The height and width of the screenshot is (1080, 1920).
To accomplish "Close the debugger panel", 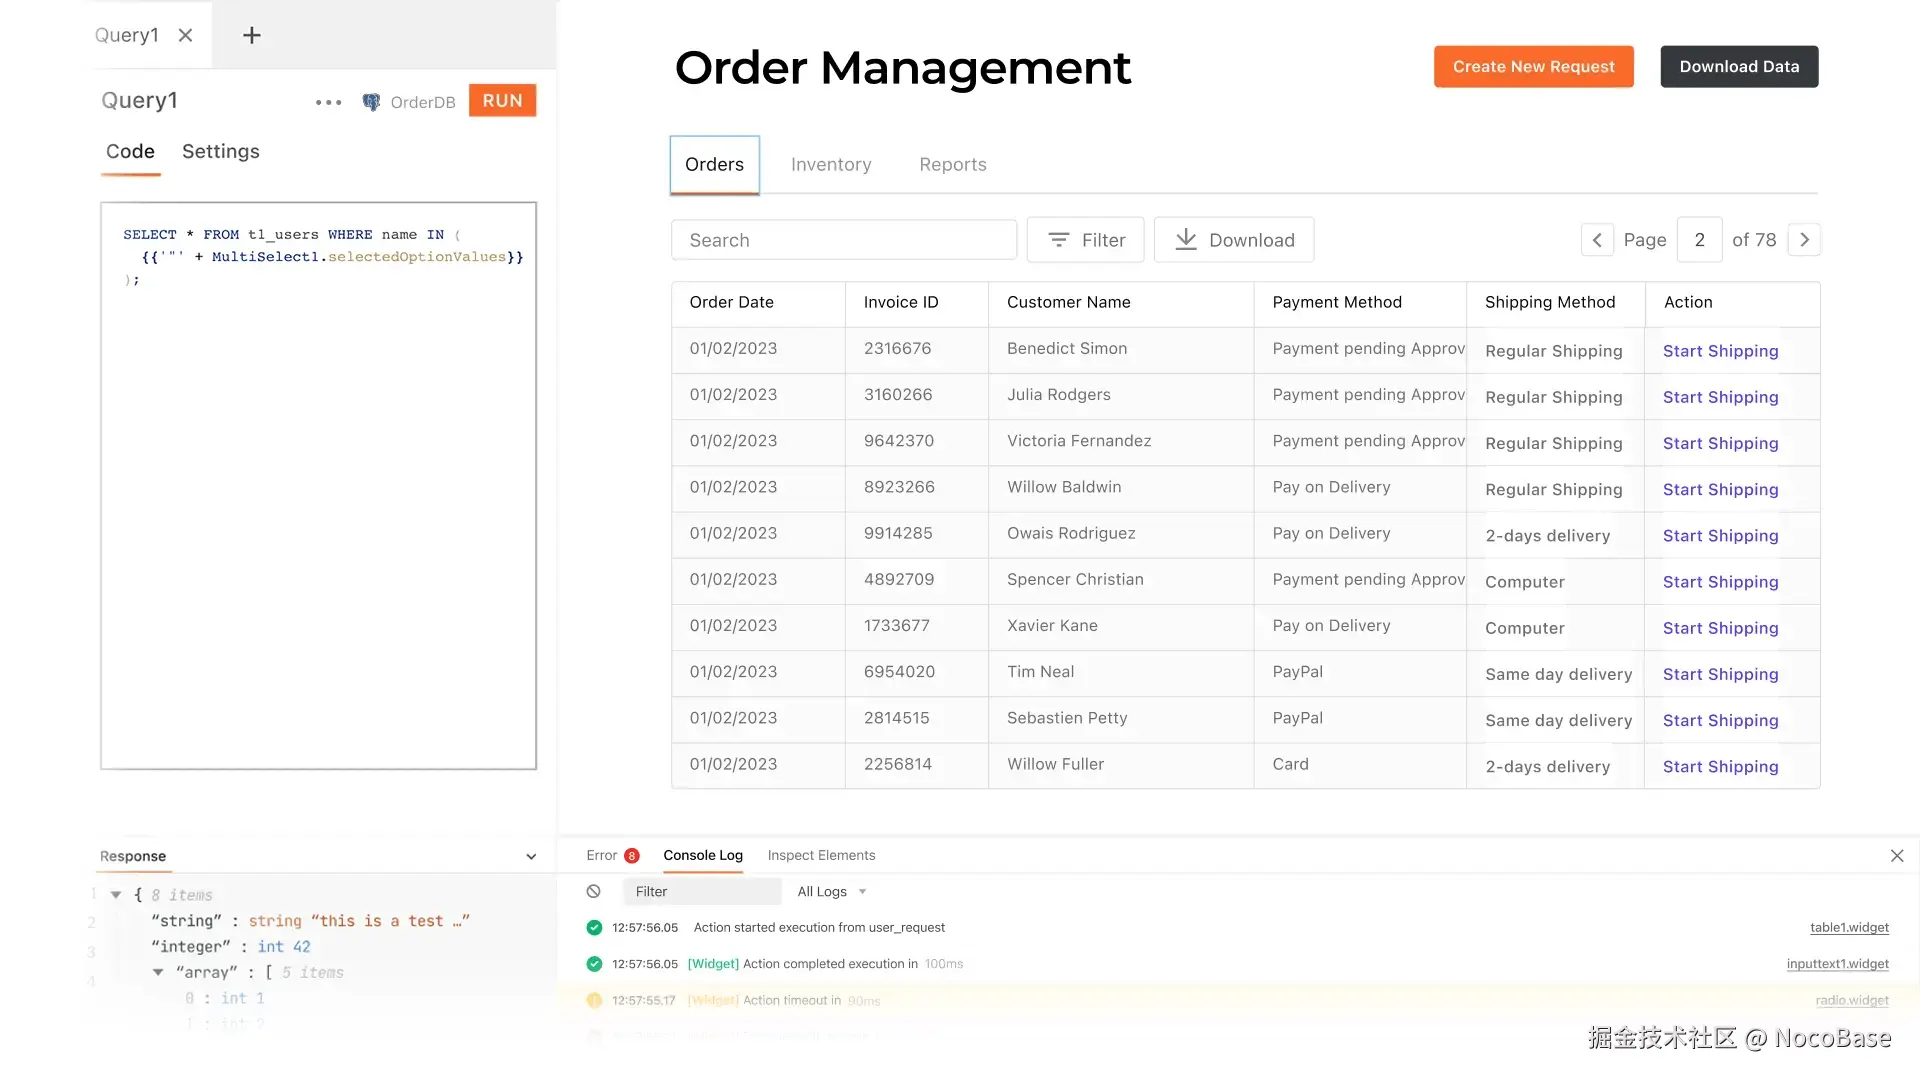I will [x=1896, y=856].
